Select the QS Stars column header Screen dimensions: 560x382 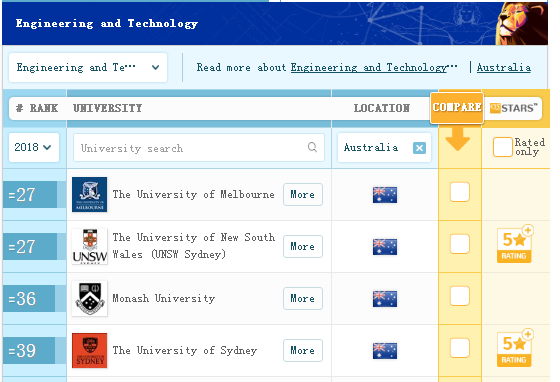tap(513, 108)
